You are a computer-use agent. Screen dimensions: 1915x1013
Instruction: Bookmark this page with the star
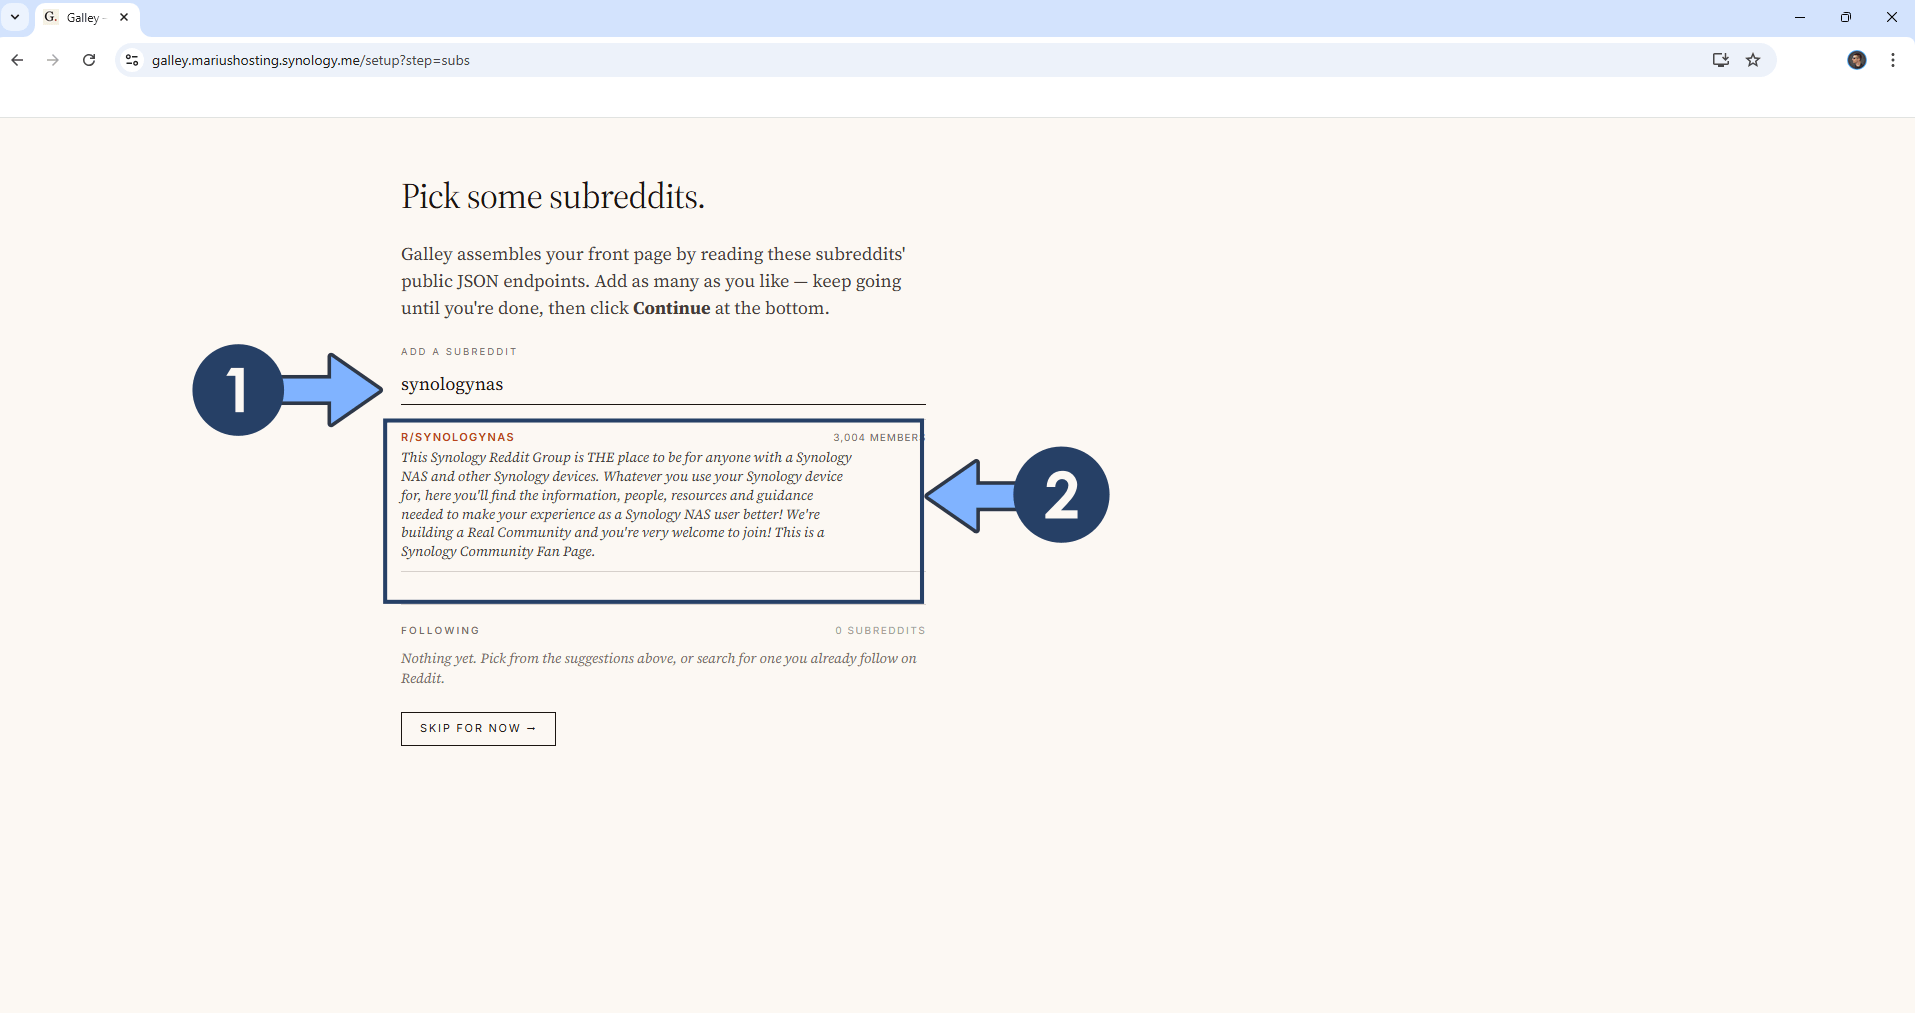point(1753,60)
